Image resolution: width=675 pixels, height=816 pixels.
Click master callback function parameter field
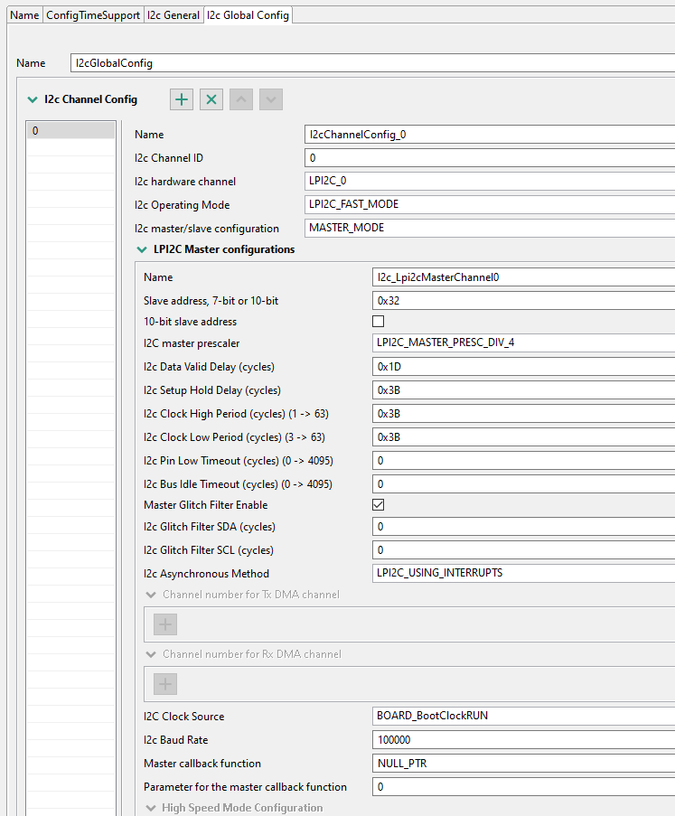point(523,787)
